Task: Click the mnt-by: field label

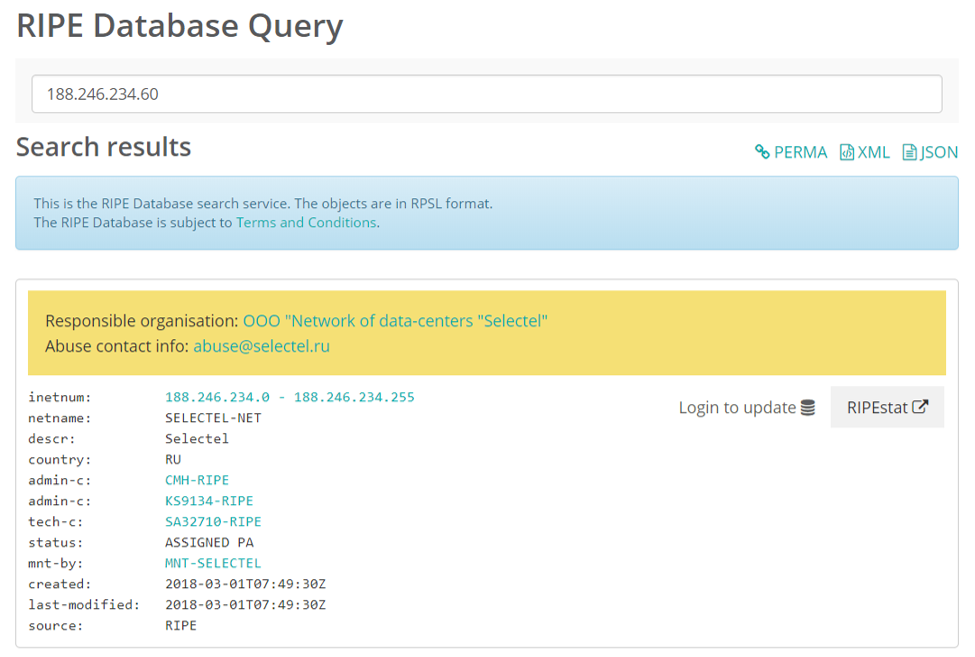Action: click(x=55, y=563)
